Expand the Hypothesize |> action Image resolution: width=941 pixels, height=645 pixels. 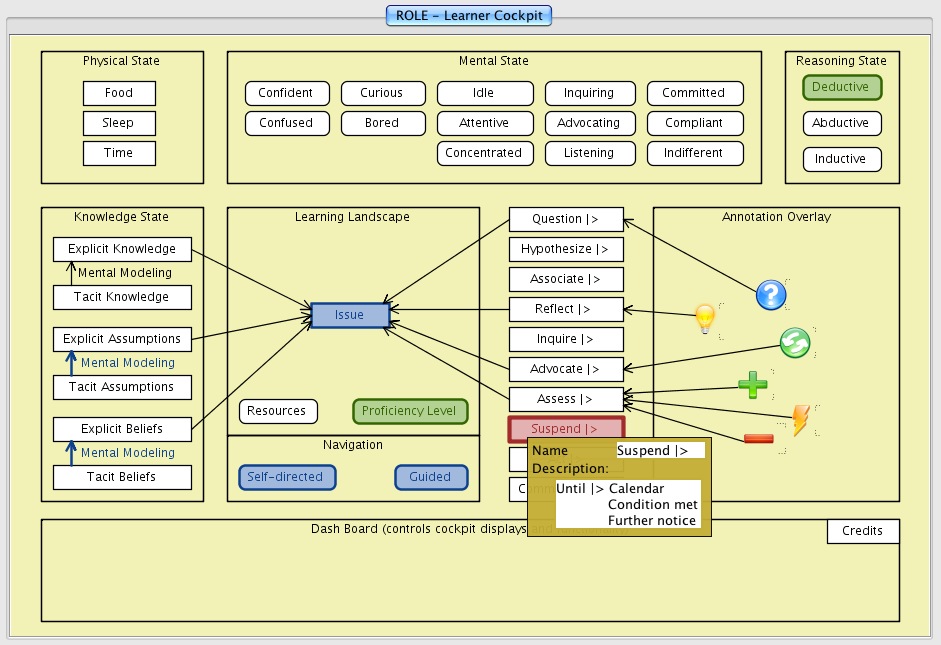click(x=565, y=249)
